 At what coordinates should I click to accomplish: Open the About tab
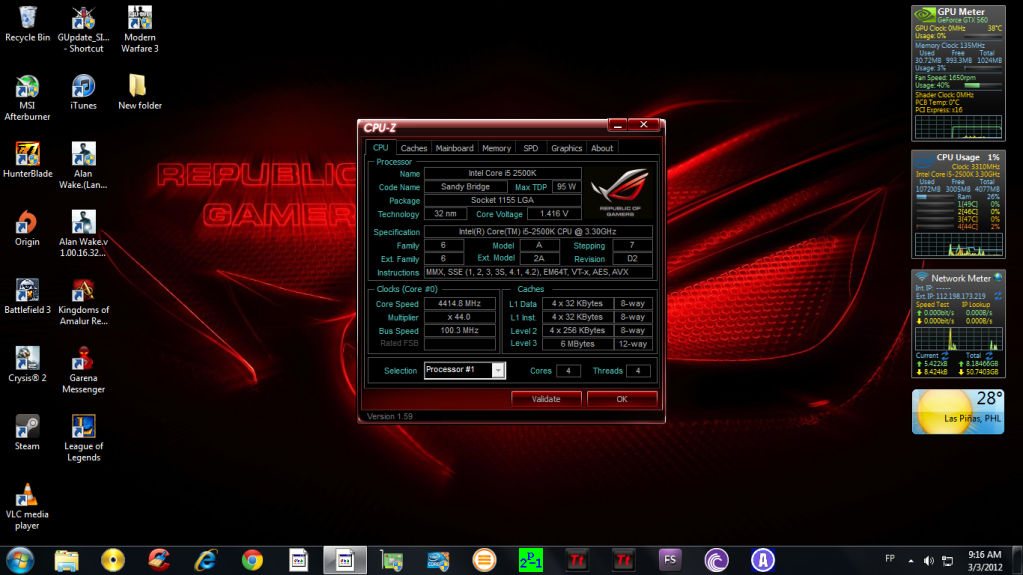point(602,148)
